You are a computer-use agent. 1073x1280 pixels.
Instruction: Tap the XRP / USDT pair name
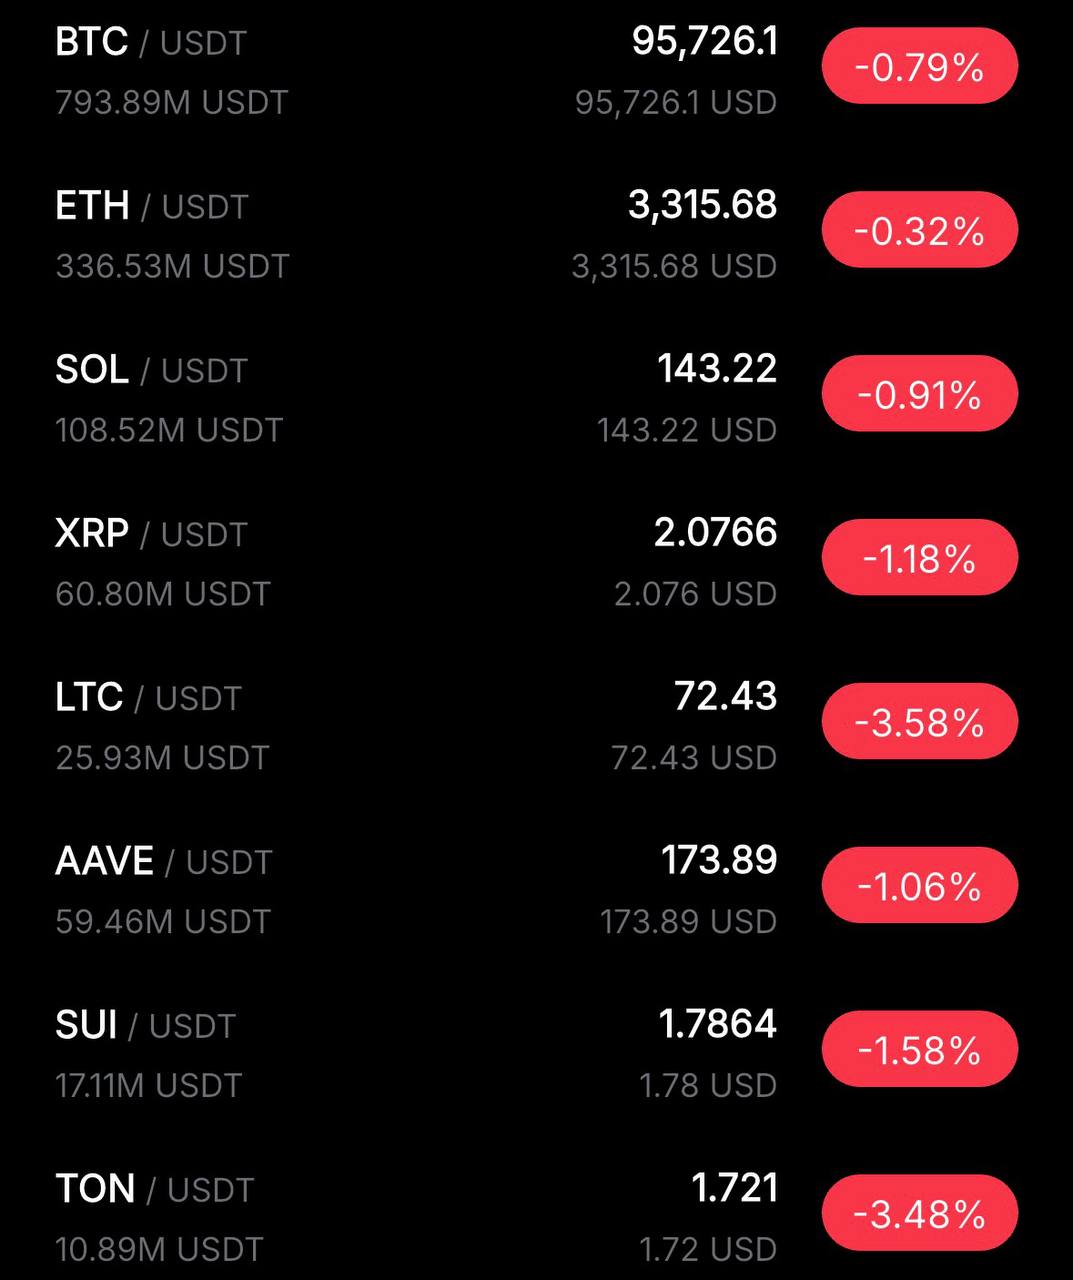click(150, 534)
